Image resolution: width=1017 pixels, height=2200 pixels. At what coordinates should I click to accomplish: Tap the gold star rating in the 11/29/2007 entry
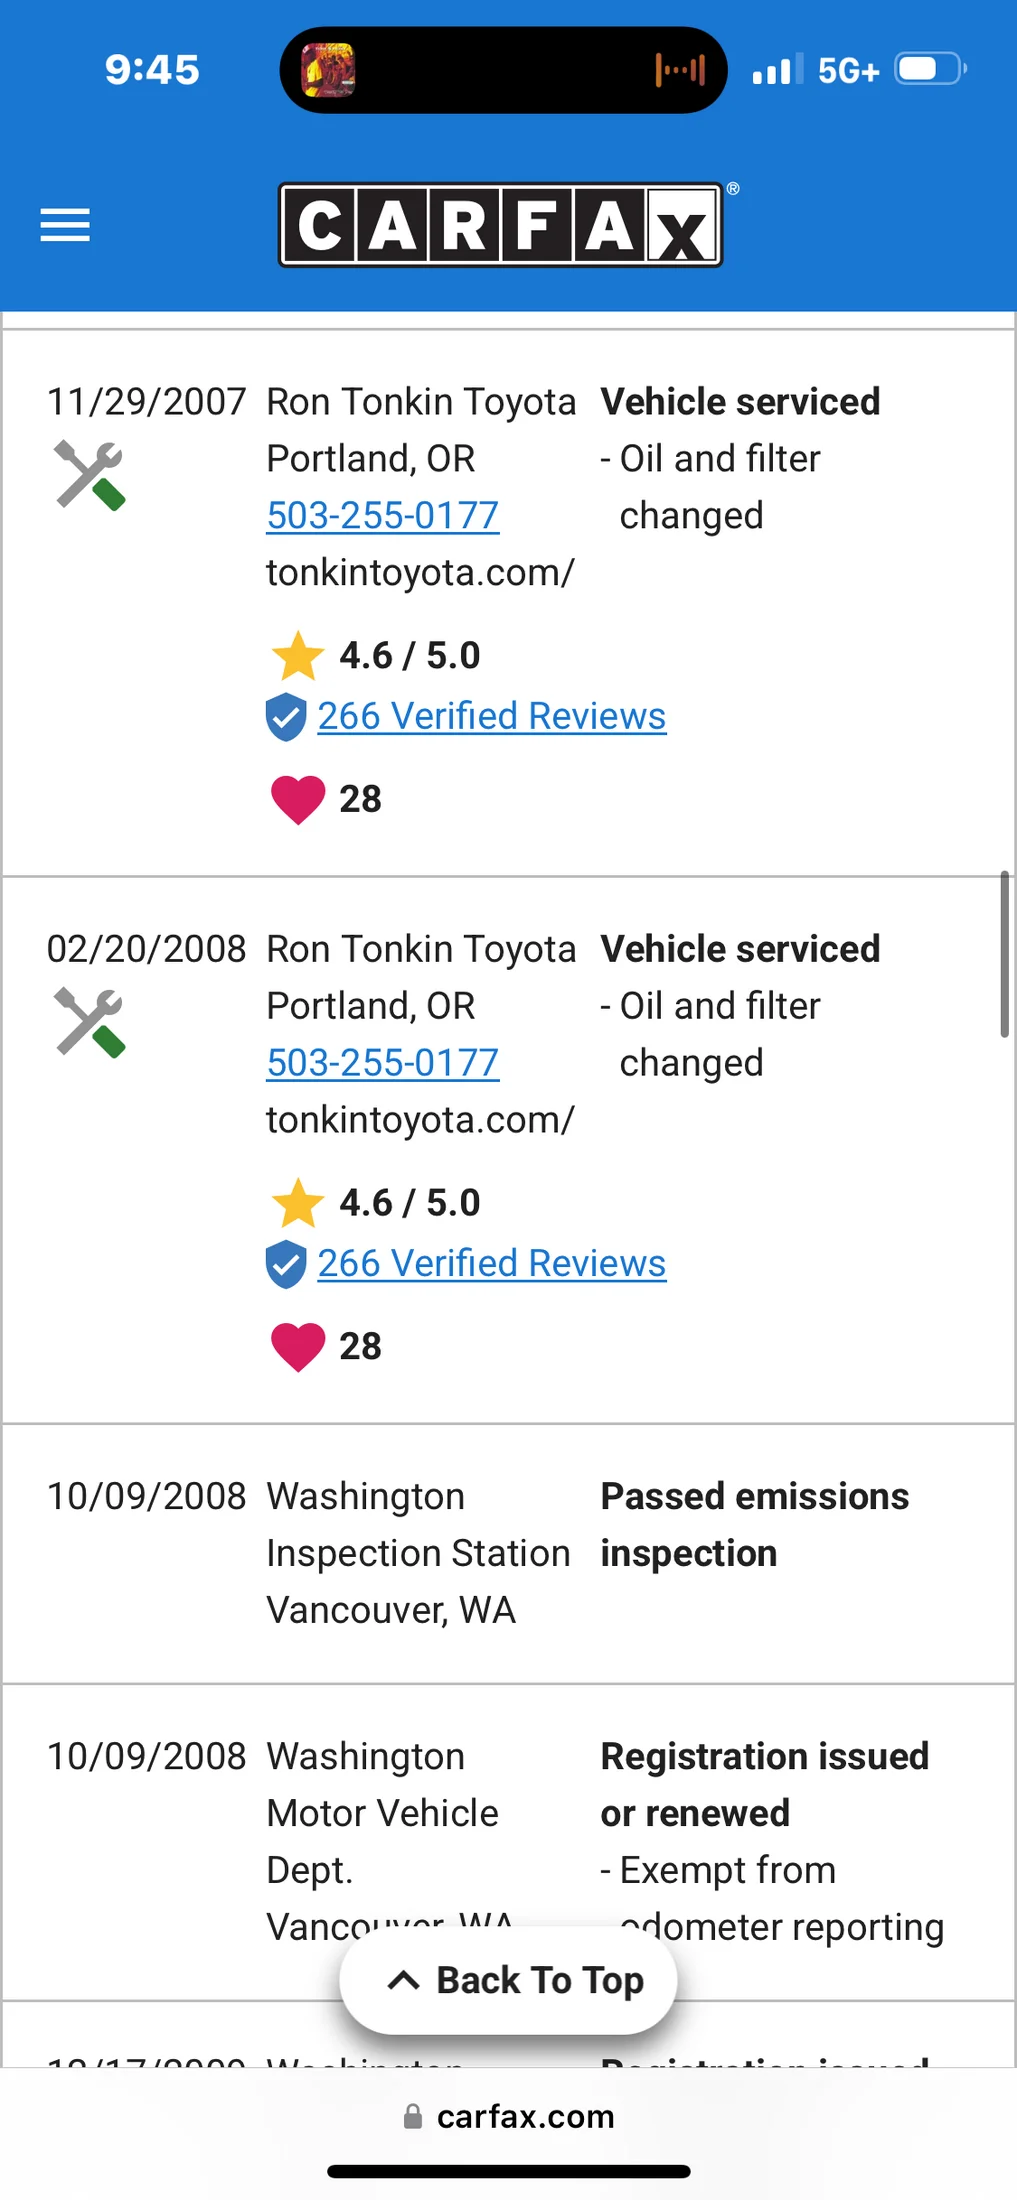click(x=298, y=656)
